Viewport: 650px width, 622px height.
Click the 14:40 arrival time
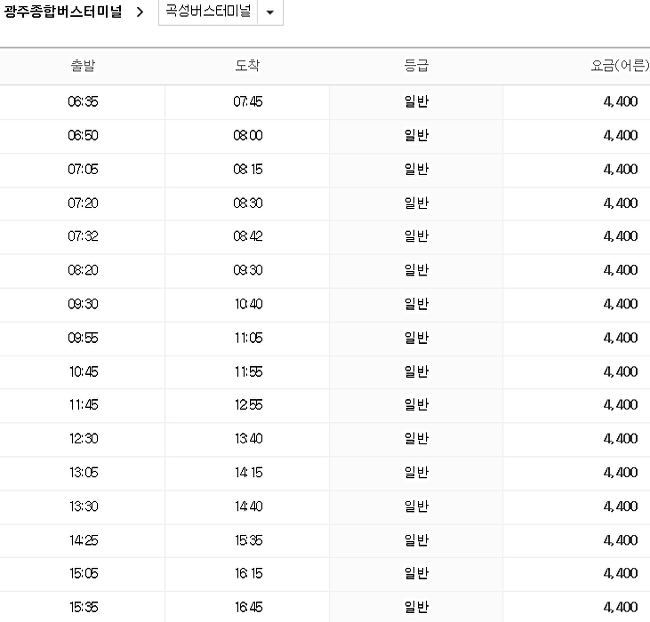(x=249, y=507)
